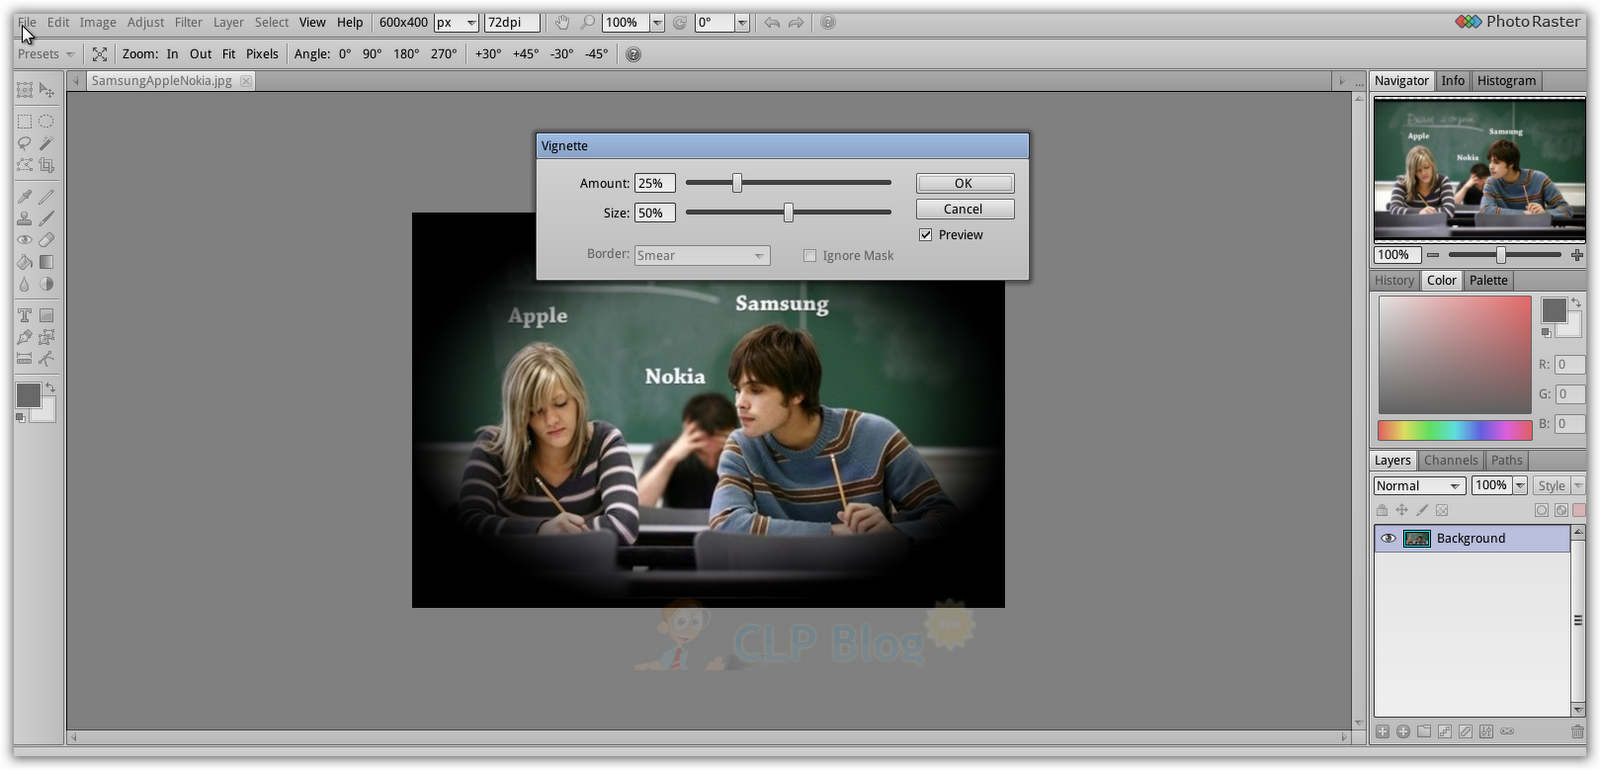Click the +45° rotate option

pyautogui.click(x=526, y=54)
